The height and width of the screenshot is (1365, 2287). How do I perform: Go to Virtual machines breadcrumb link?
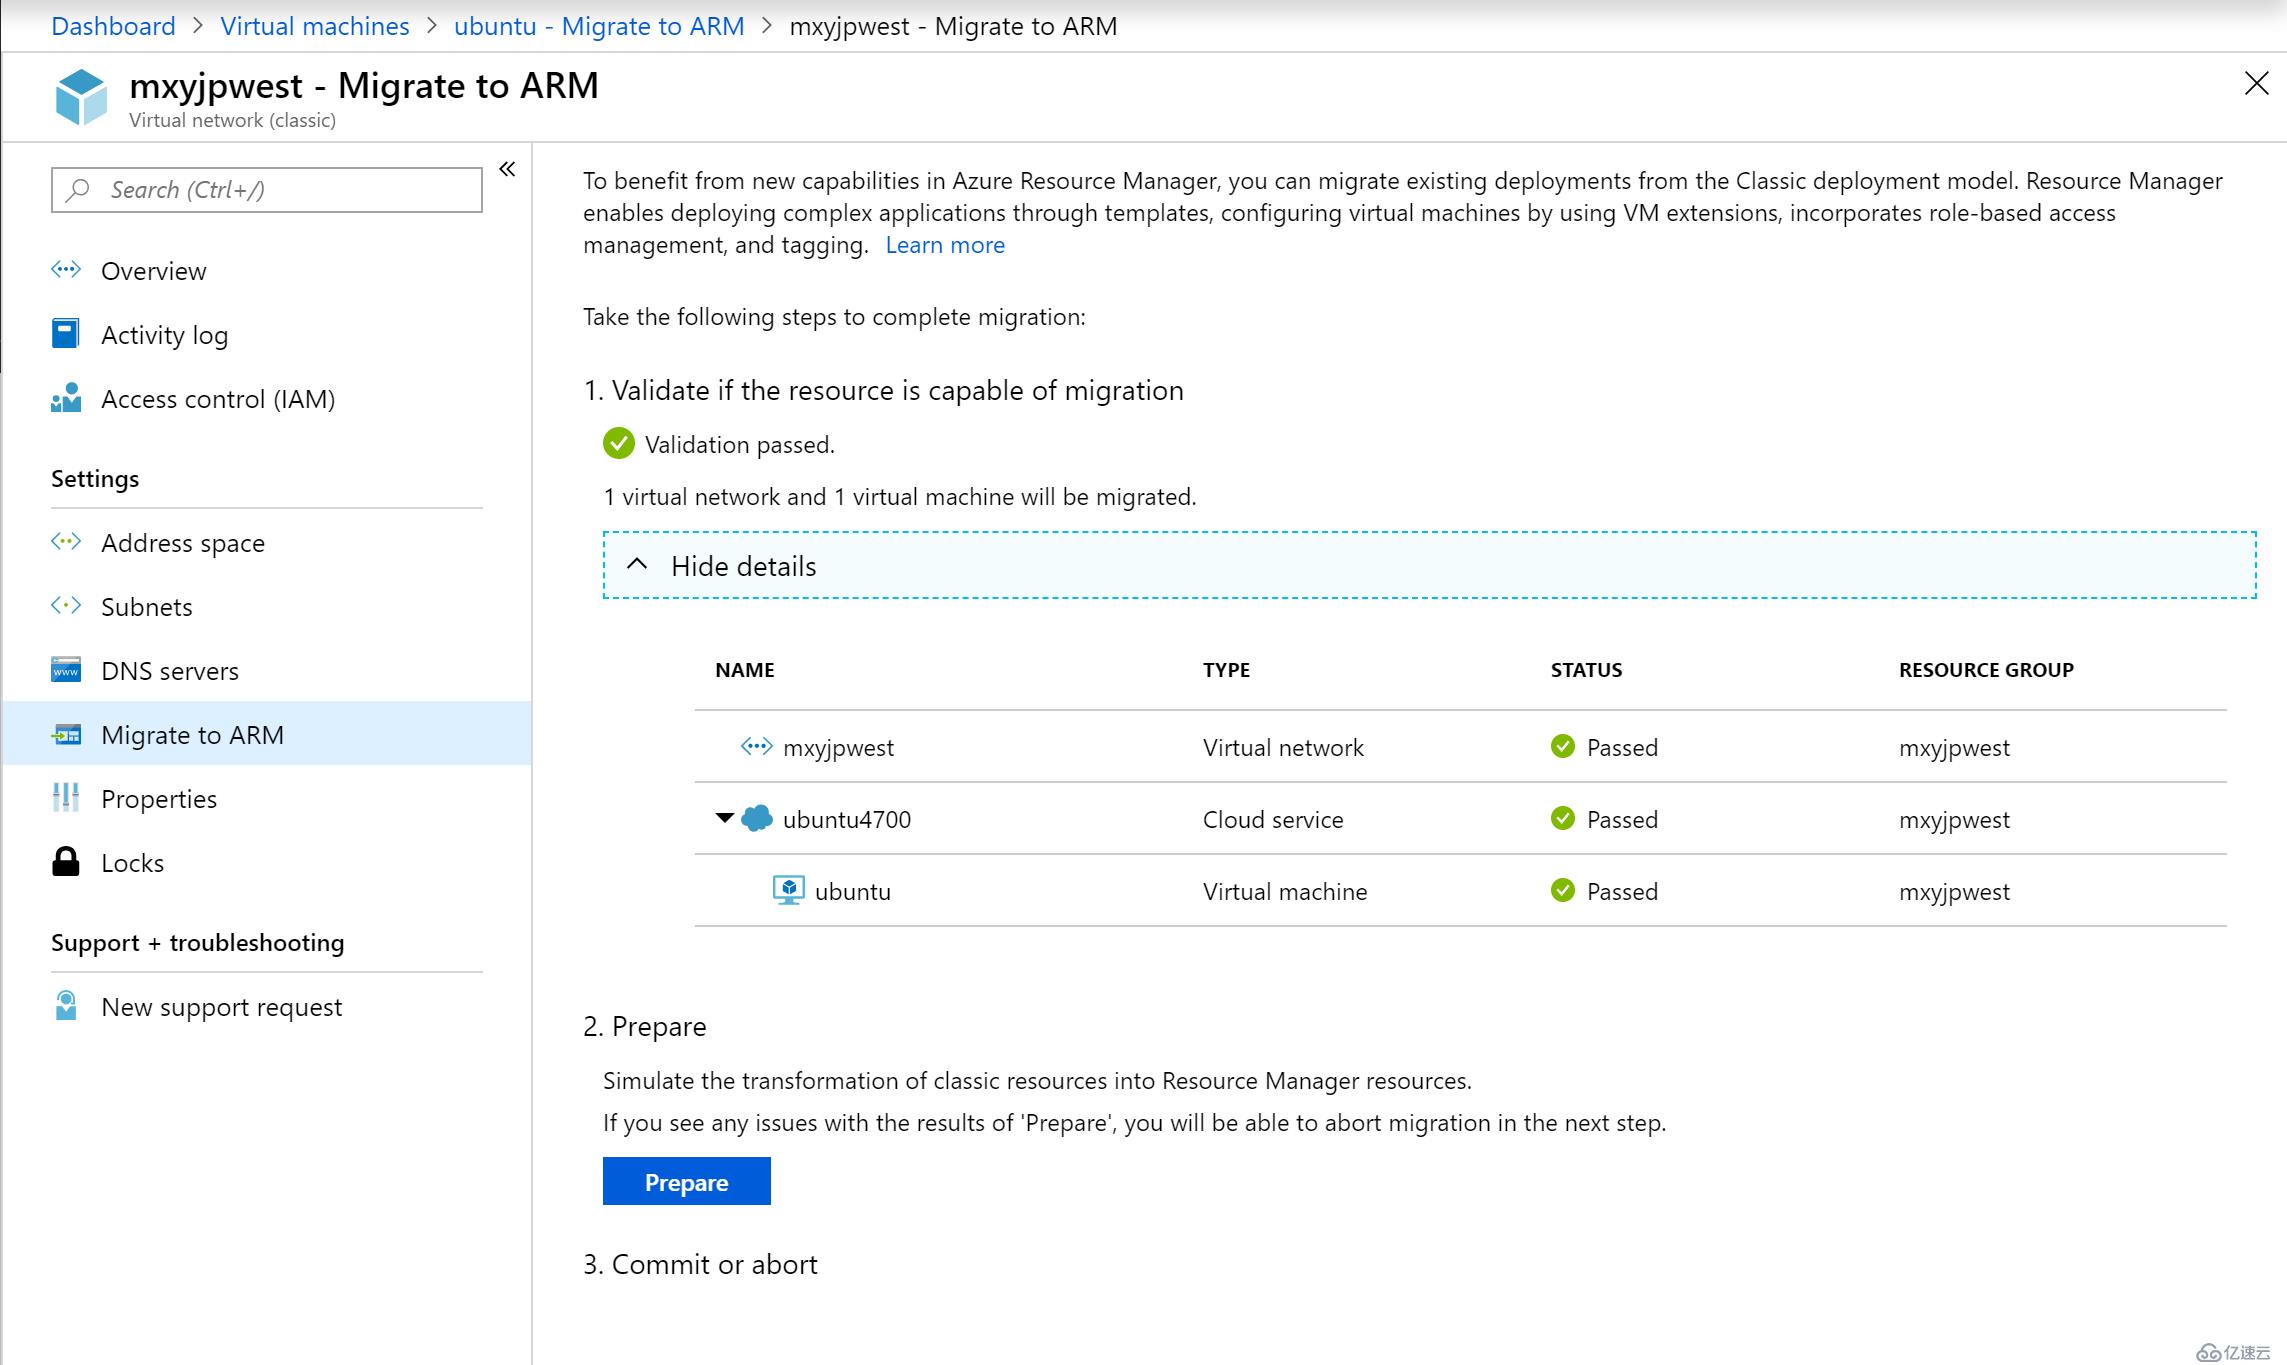(x=315, y=26)
